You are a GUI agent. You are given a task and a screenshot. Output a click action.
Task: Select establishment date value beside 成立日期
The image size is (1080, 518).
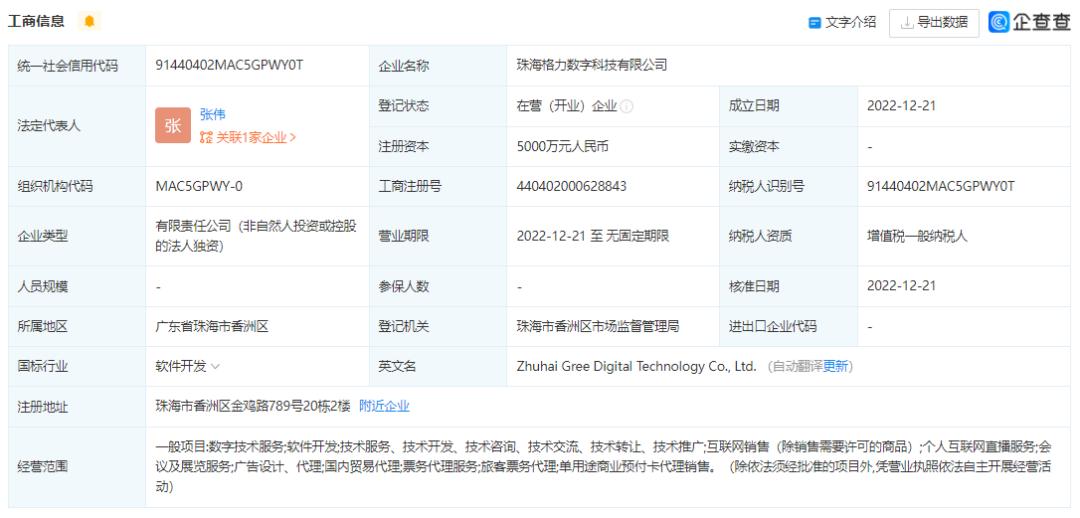click(901, 106)
